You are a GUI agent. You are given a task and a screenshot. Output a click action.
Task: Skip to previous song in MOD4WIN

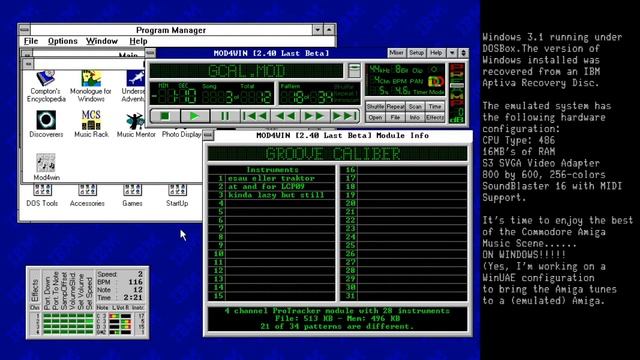[255, 116]
